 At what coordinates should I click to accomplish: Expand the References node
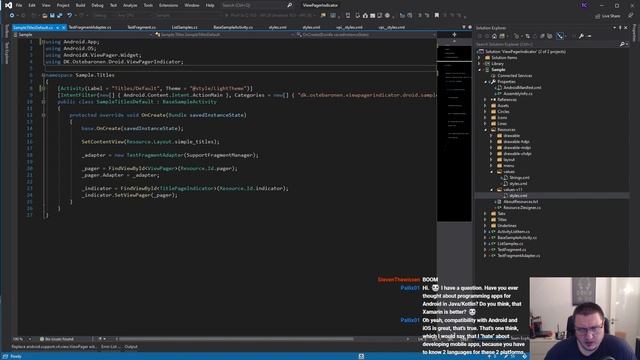(486, 100)
